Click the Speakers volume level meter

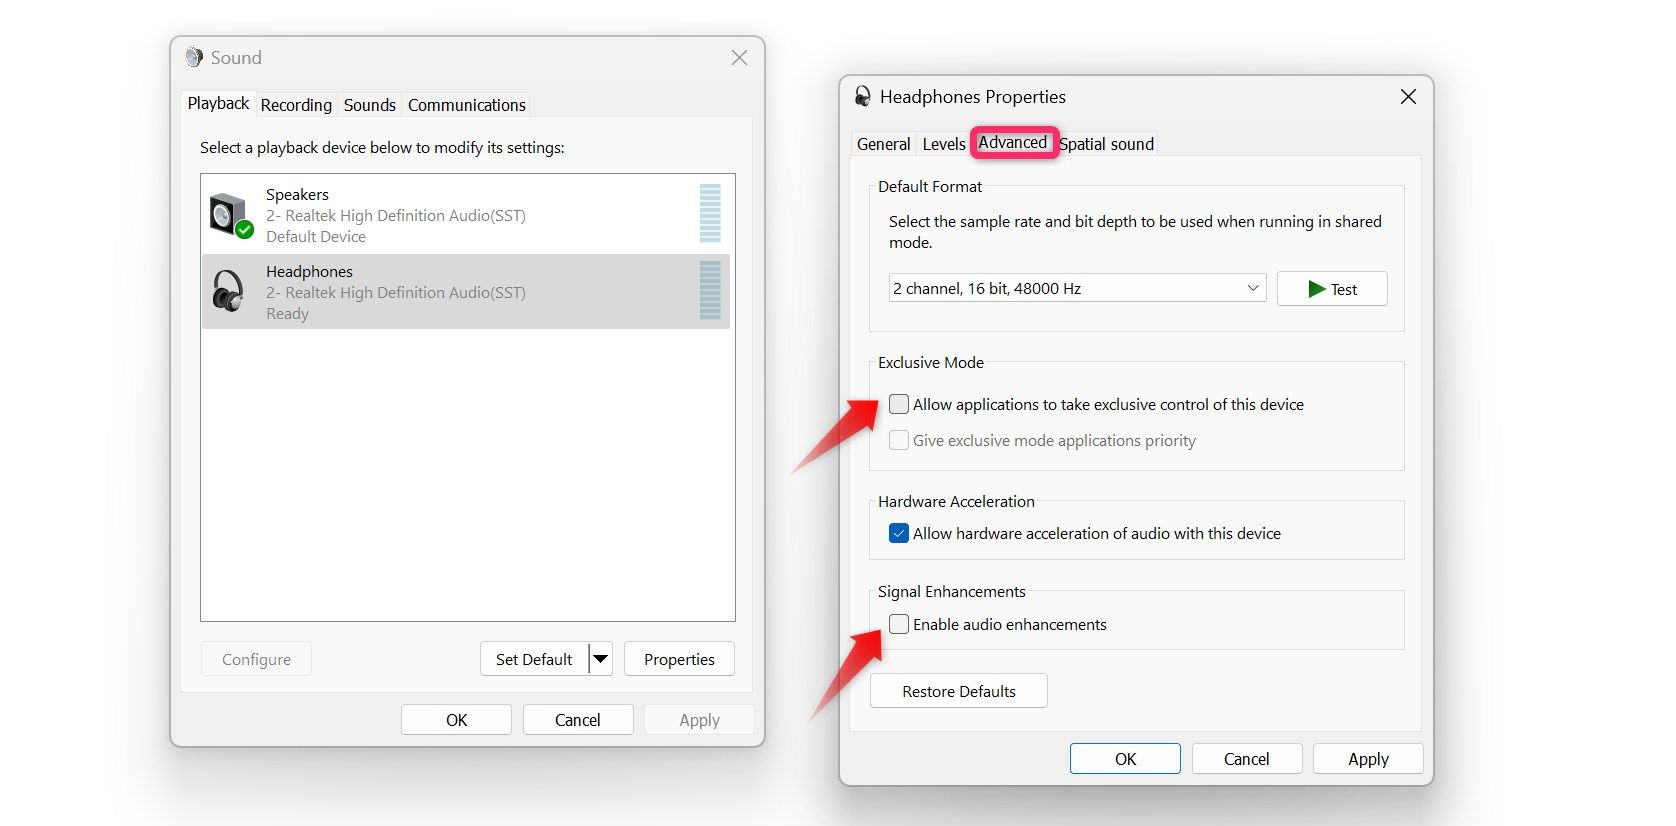[x=710, y=213]
